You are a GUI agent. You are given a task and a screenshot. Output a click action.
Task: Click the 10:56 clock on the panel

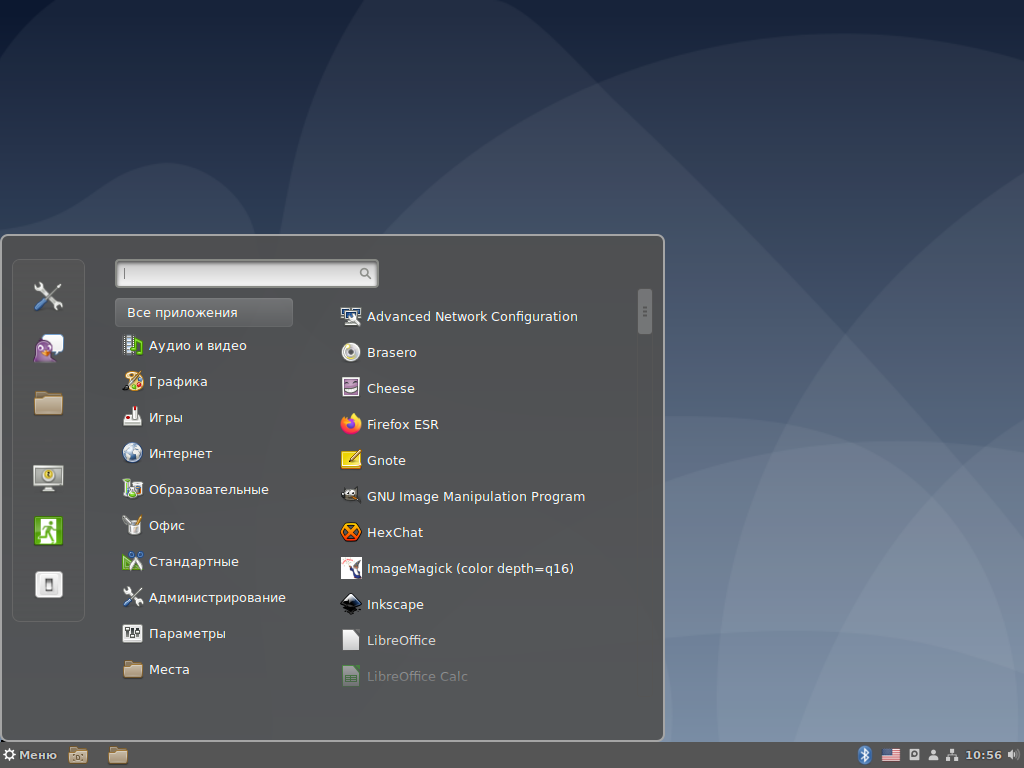point(983,755)
